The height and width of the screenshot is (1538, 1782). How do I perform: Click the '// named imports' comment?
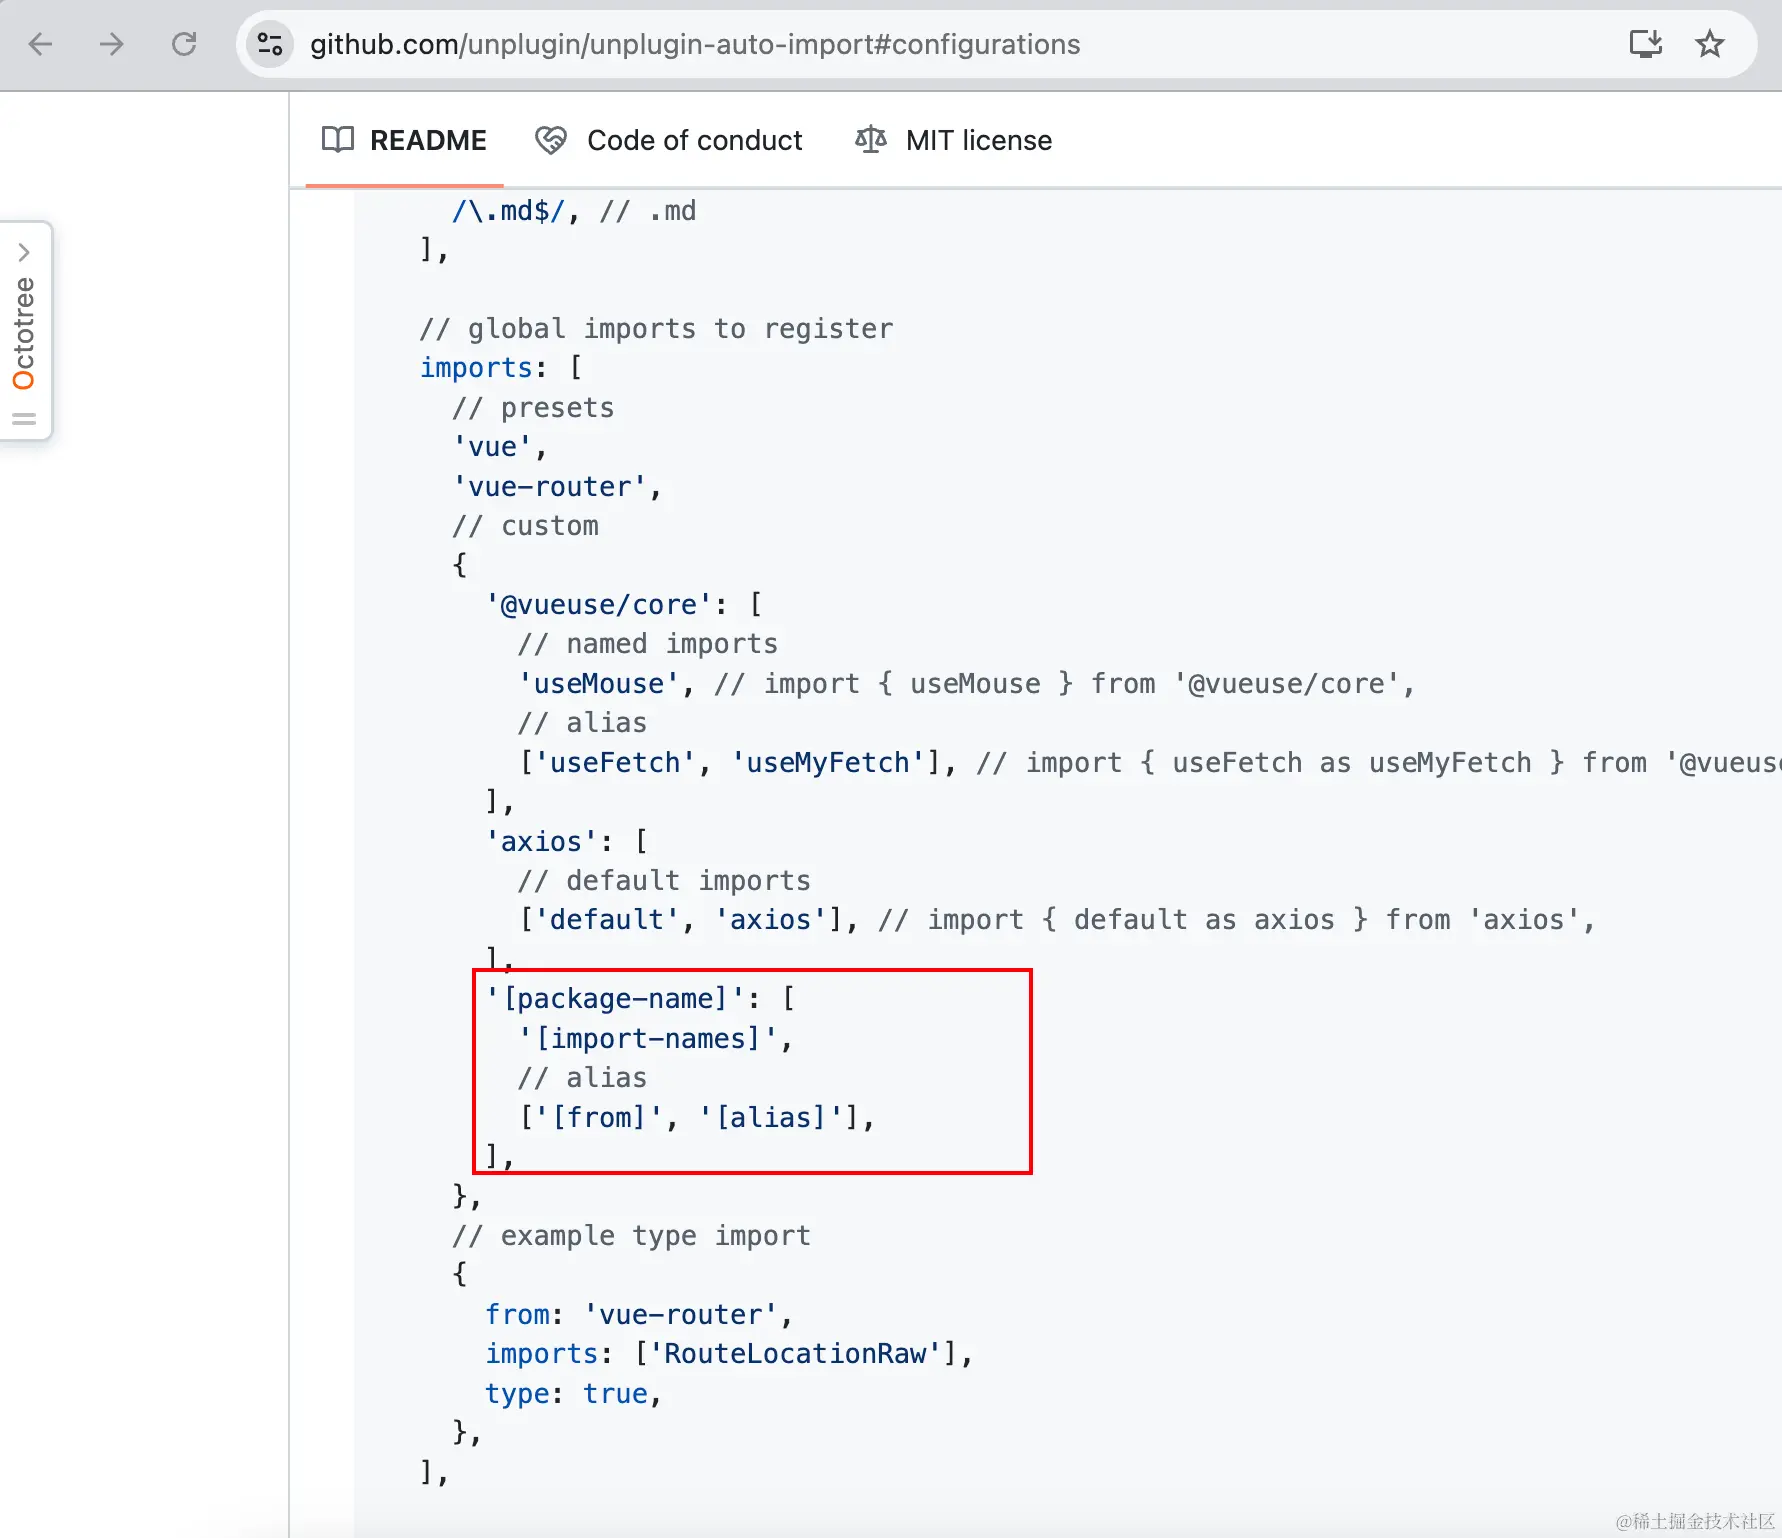648,644
